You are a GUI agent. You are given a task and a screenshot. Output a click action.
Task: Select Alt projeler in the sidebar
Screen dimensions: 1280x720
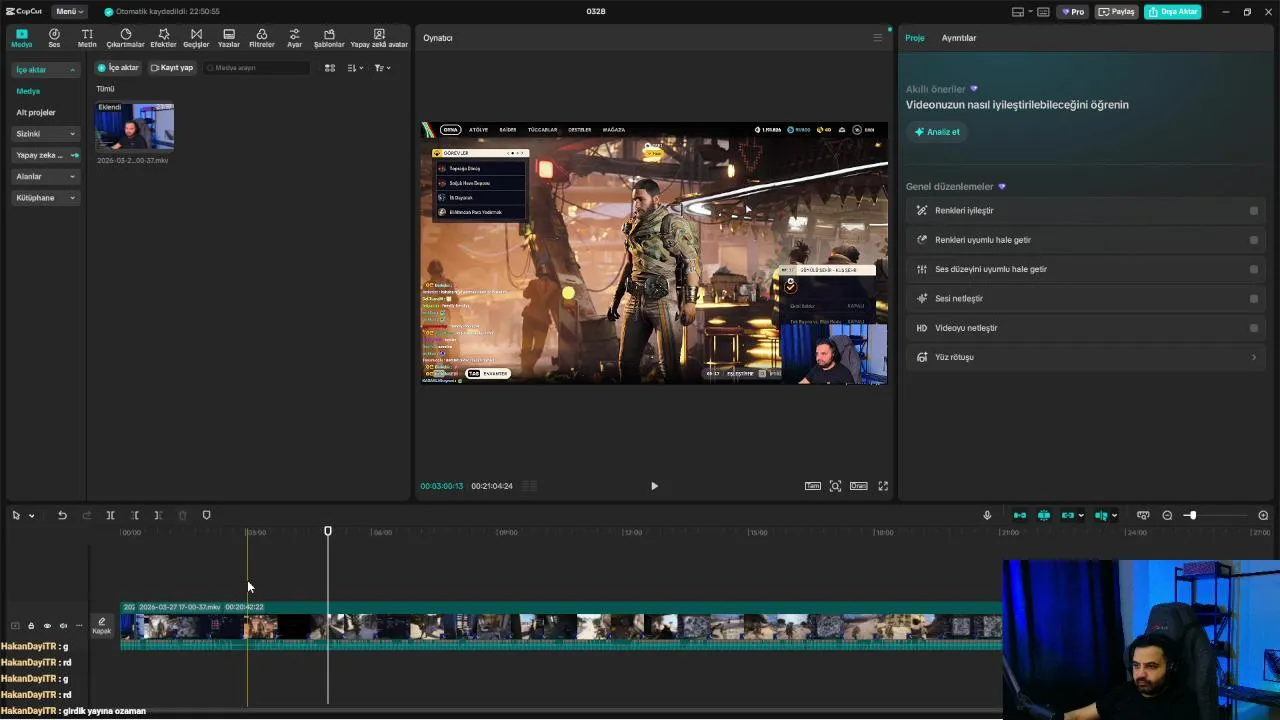(x=36, y=112)
